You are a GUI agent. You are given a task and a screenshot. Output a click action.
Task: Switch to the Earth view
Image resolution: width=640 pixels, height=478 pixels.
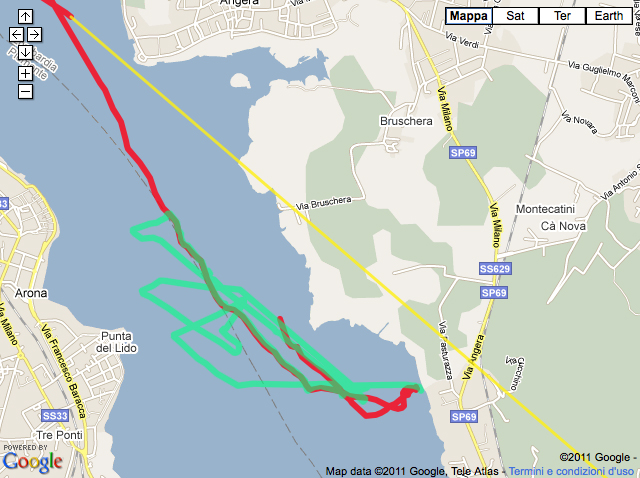click(609, 16)
